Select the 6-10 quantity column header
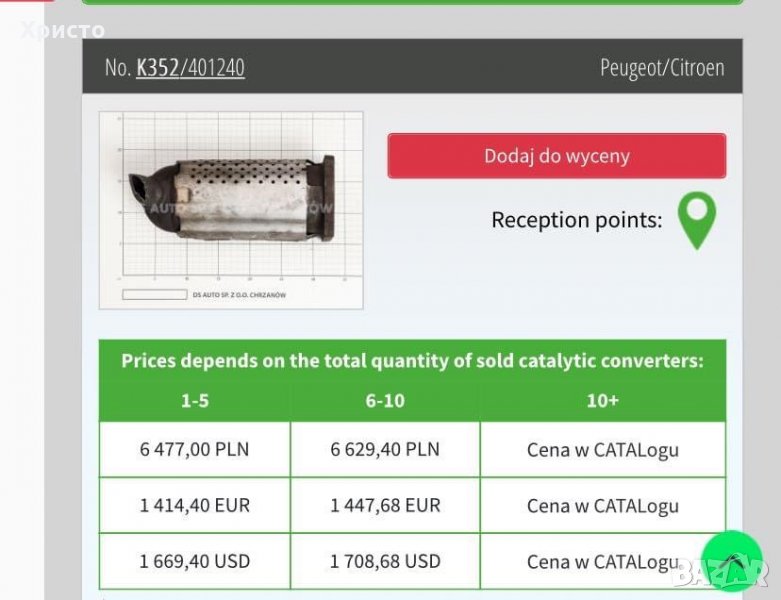 [x=385, y=400]
